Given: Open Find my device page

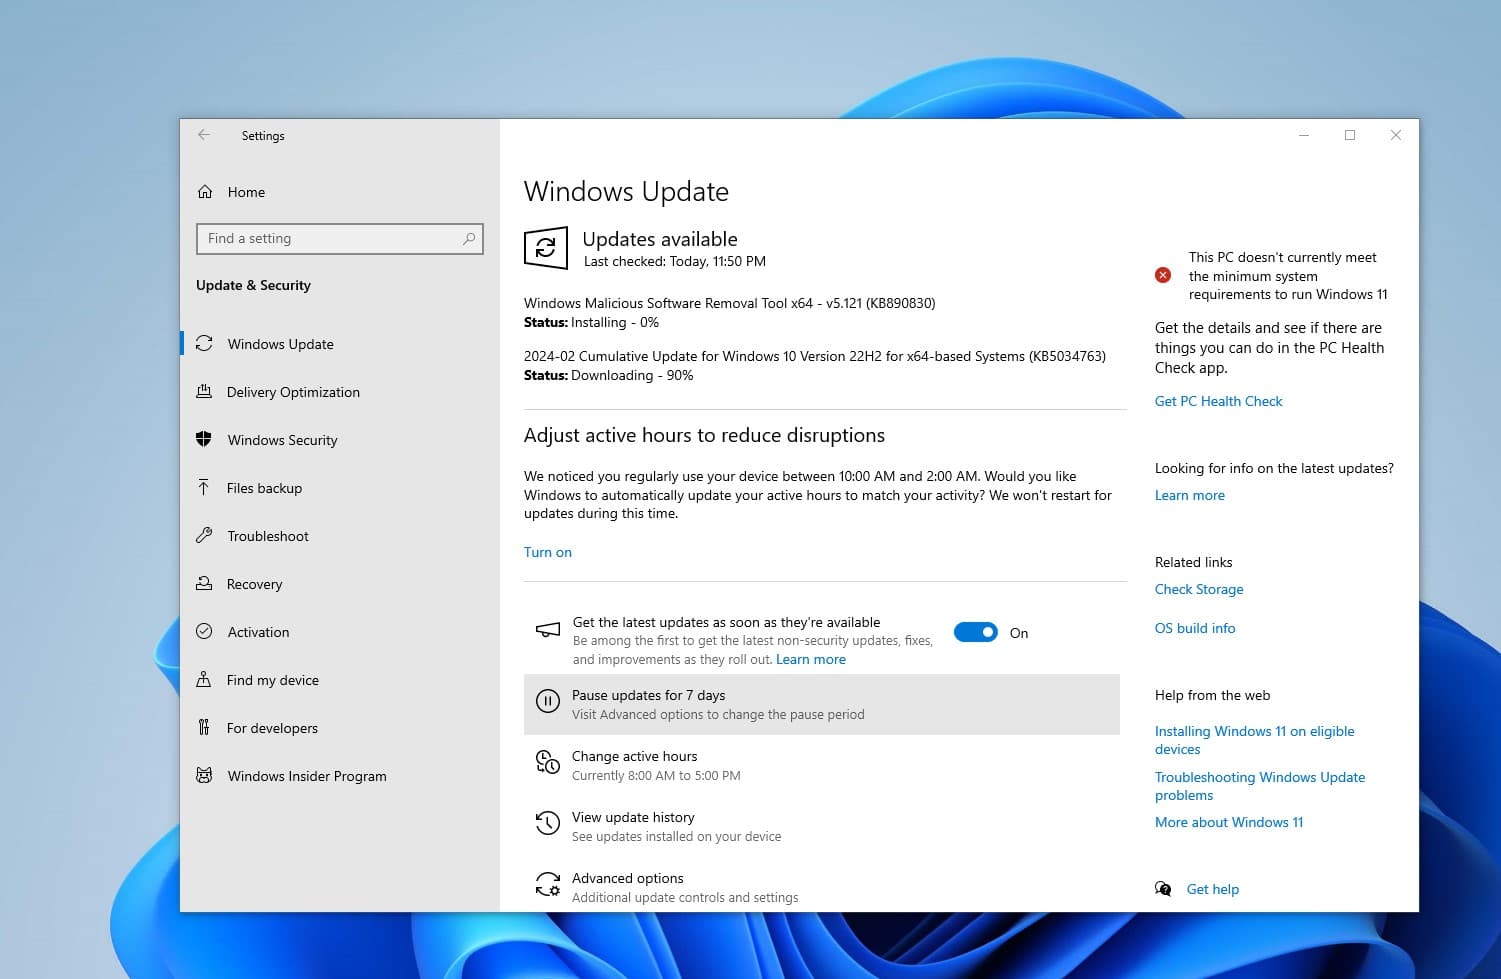Looking at the screenshot, I should 340,679.
